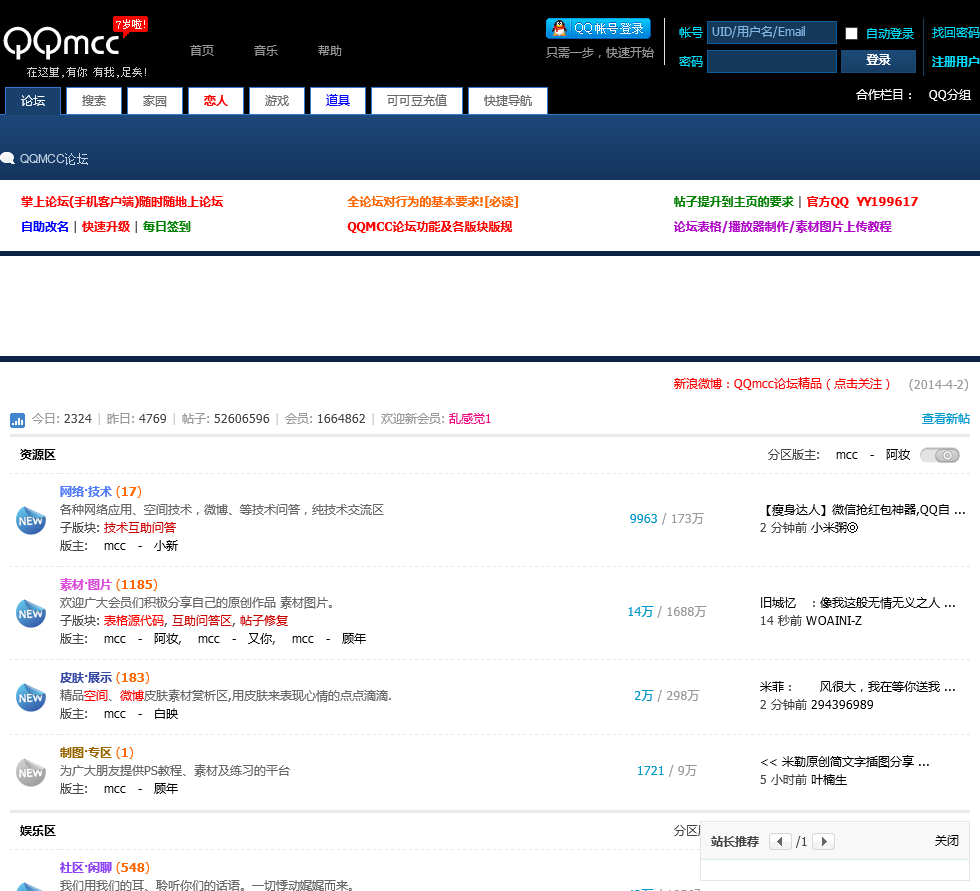Open user 小米粥 profile link
The height and width of the screenshot is (891, 980).
pos(834,528)
